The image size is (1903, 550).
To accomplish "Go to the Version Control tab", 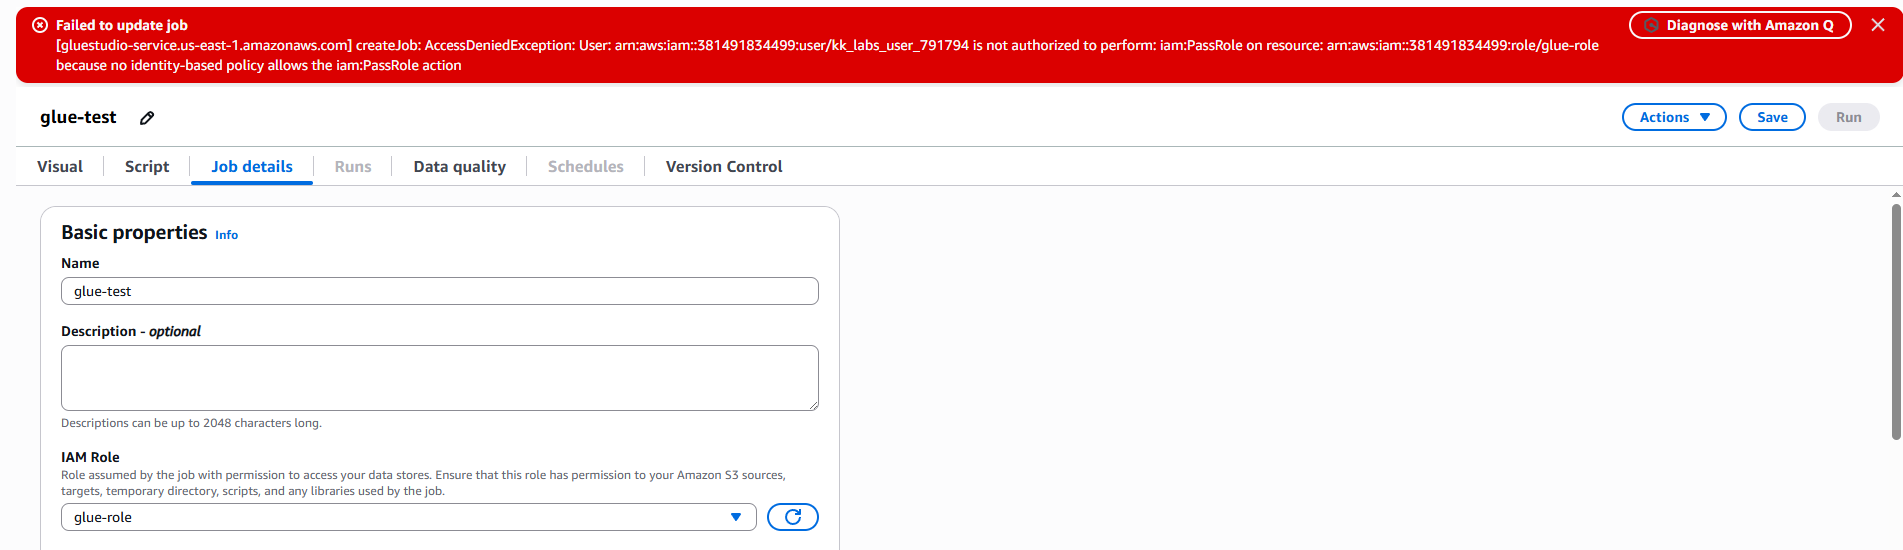I will [724, 167].
